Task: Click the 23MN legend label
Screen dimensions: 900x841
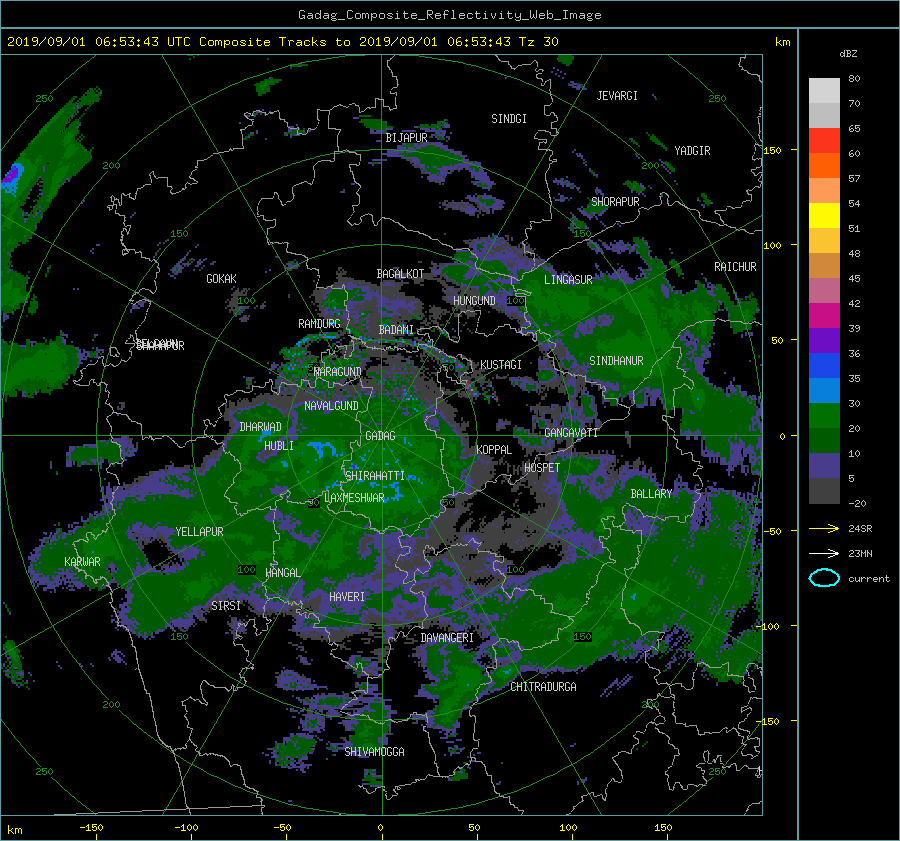Action: point(860,554)
